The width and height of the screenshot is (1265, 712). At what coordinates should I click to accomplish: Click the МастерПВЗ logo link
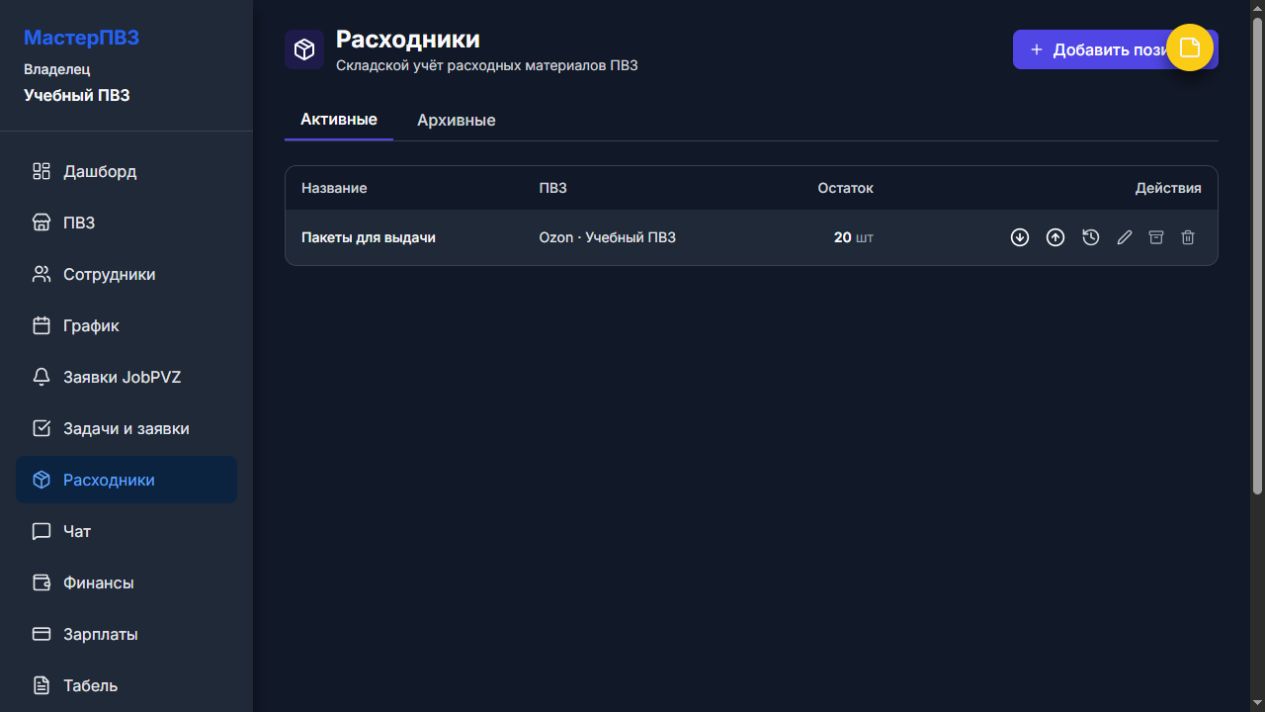tap(81, 38)
